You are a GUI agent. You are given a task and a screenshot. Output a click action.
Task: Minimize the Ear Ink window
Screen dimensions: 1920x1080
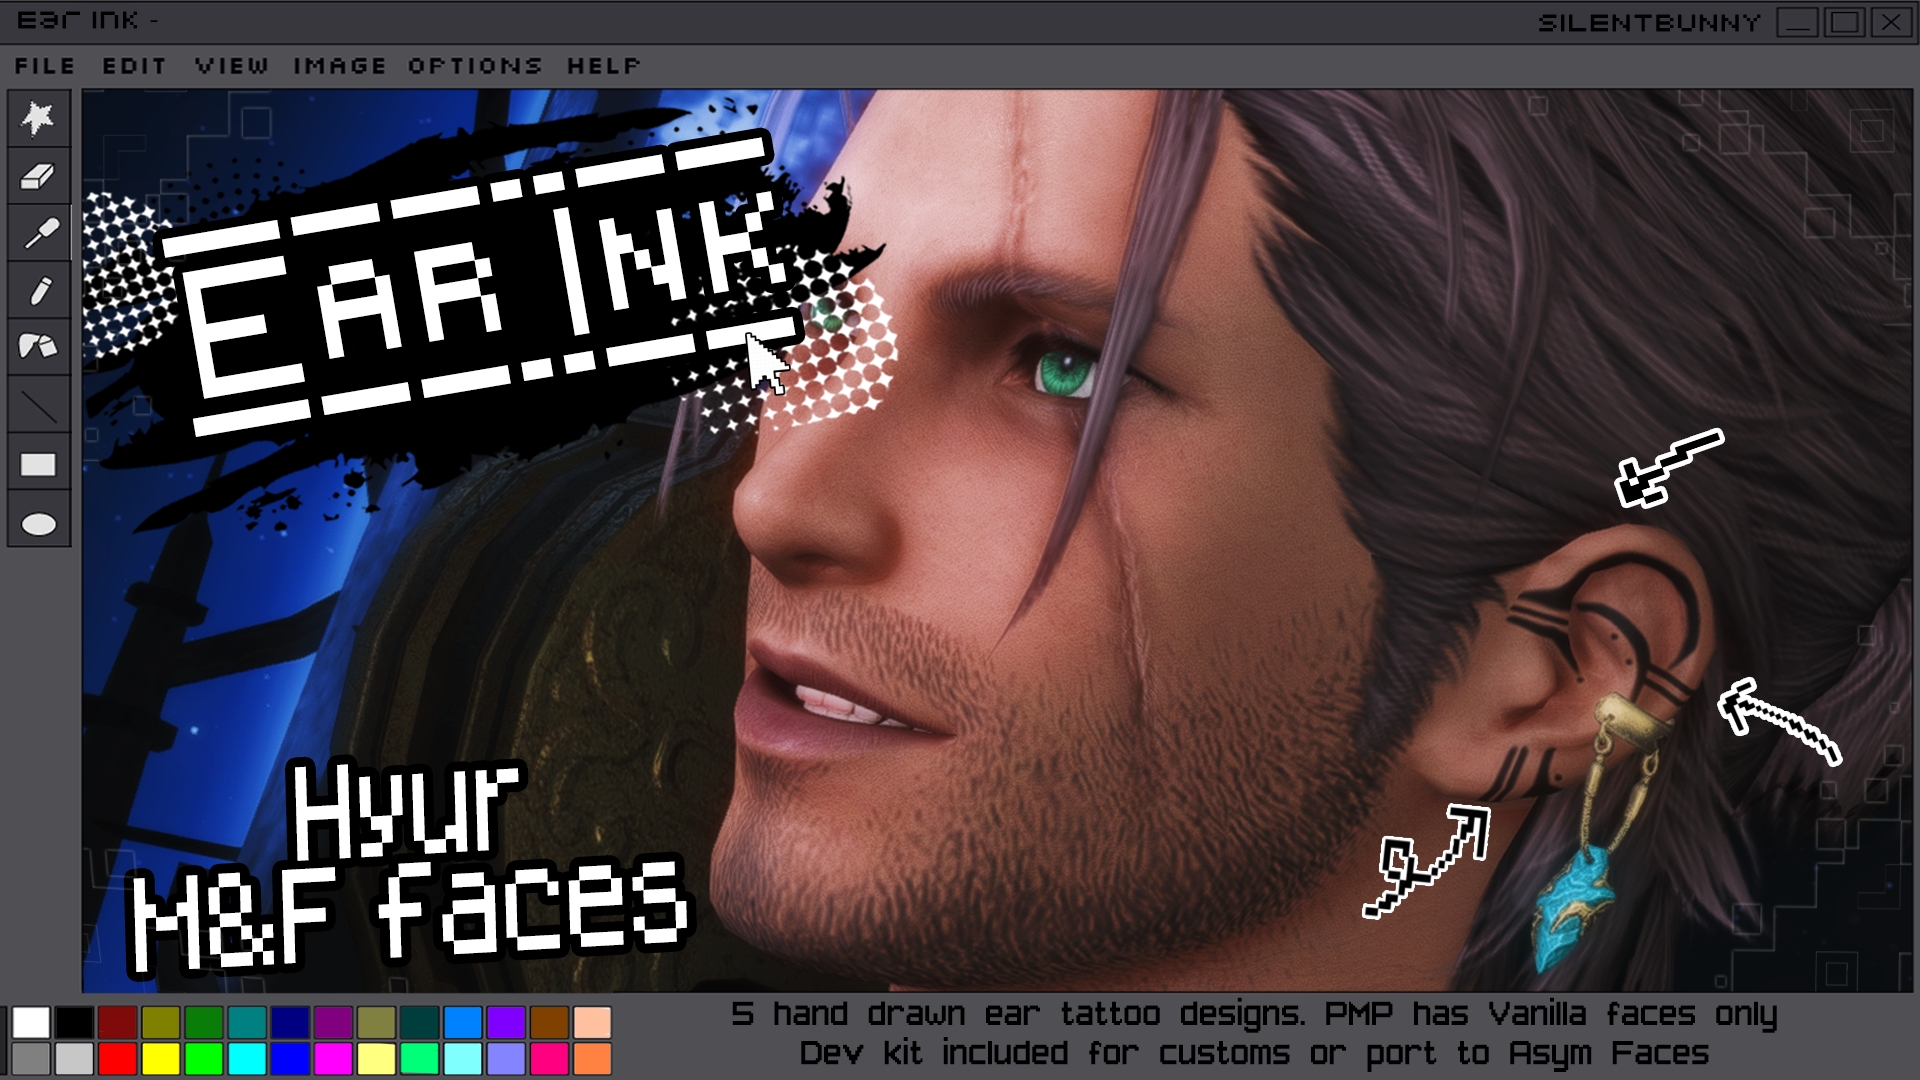pyautogui.click(x=1797, y=22)
